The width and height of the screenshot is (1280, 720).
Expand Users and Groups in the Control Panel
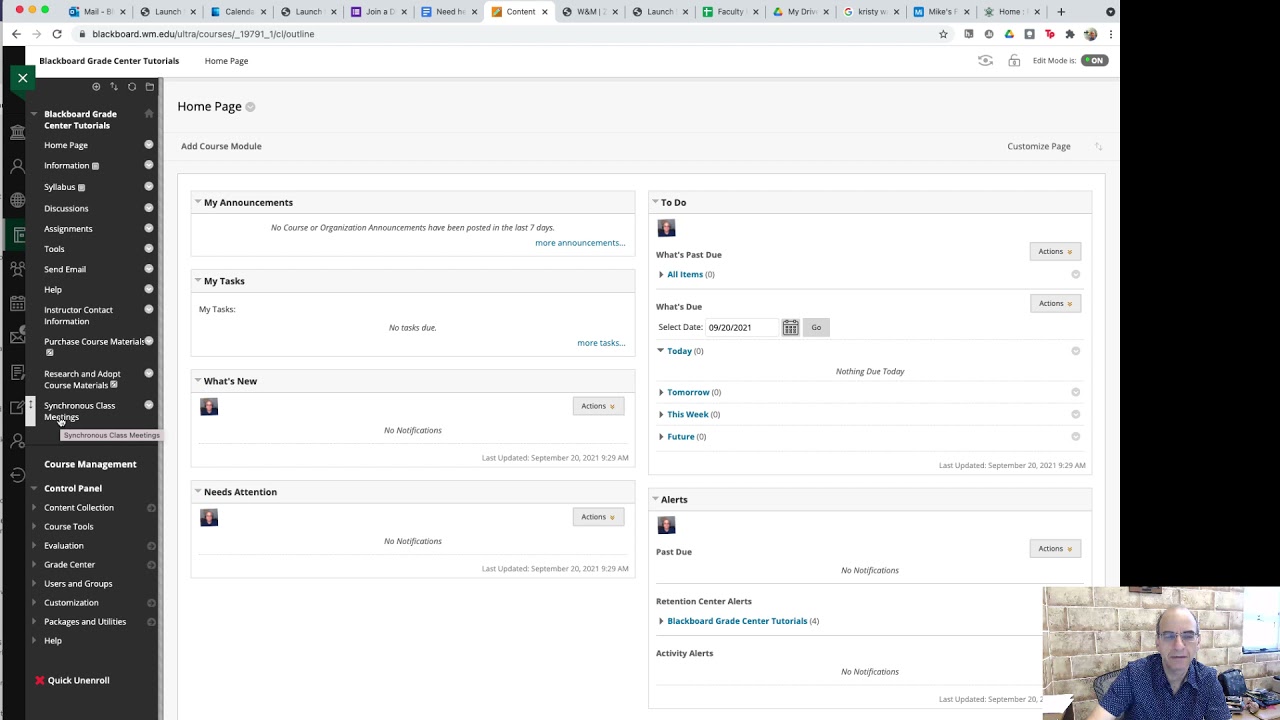(34, 583)
